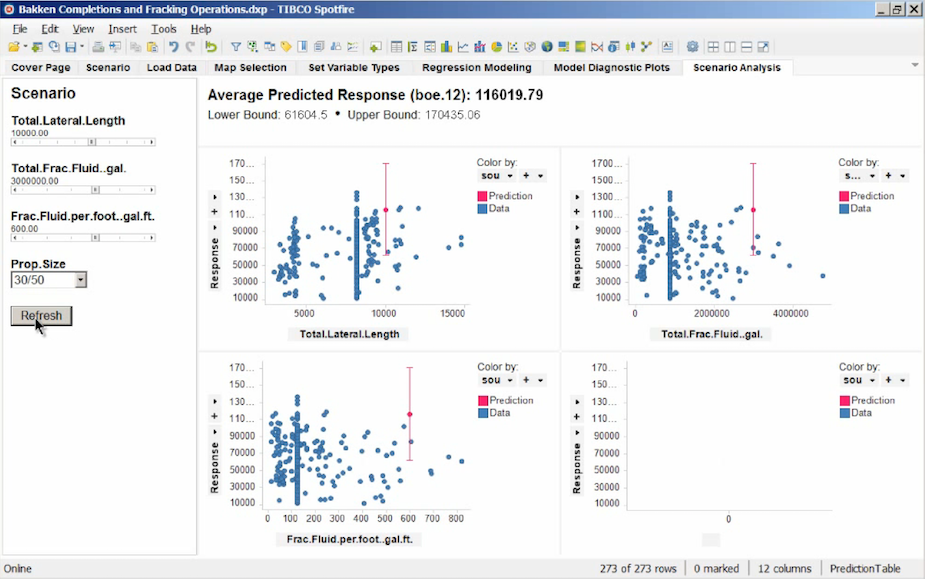Viewport: 925px width, 579px height.
Task: Click the add new page icon
Action: click(x=375, y=47)
